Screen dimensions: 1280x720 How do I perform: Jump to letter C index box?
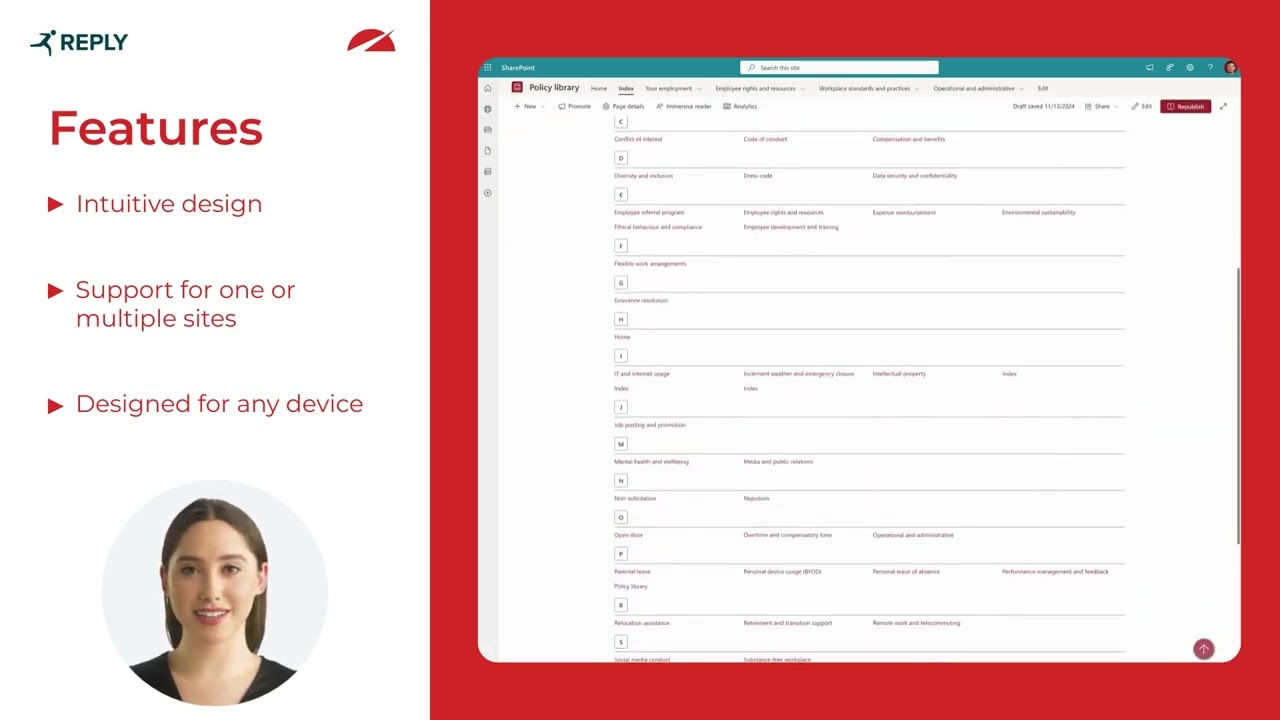coord(621,122)
